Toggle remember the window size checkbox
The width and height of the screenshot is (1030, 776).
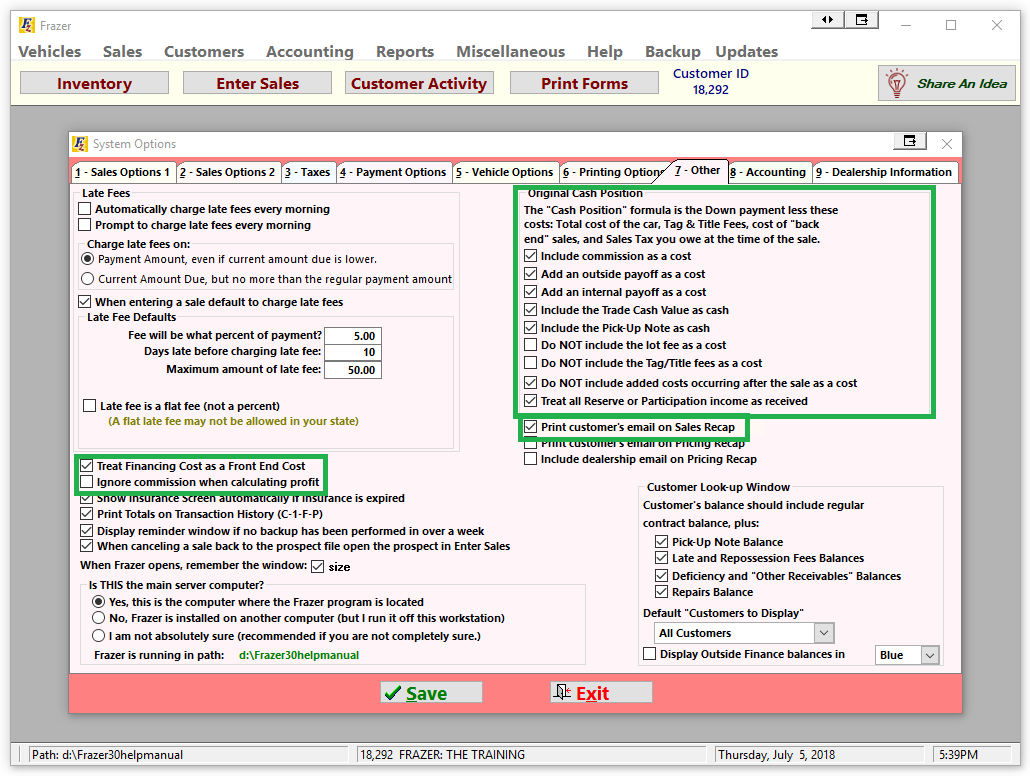[x=318, y=566]
